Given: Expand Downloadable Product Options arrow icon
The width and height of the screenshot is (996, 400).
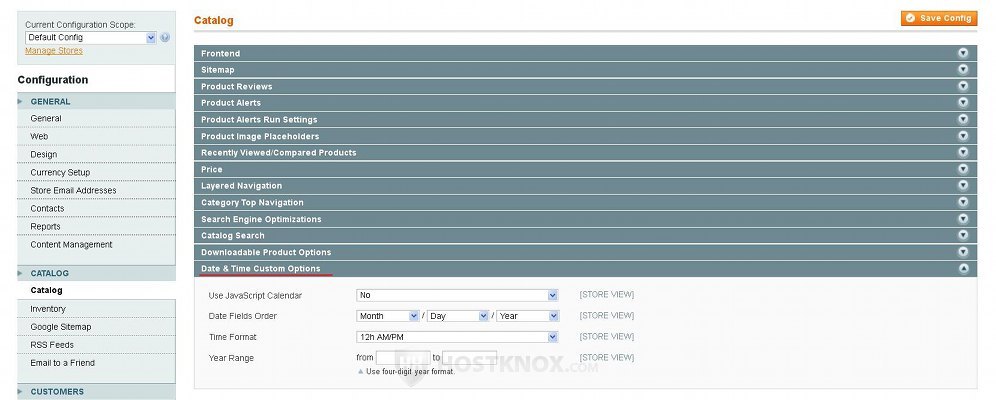Looking at the screenshot, I should [x=963, y=252].
